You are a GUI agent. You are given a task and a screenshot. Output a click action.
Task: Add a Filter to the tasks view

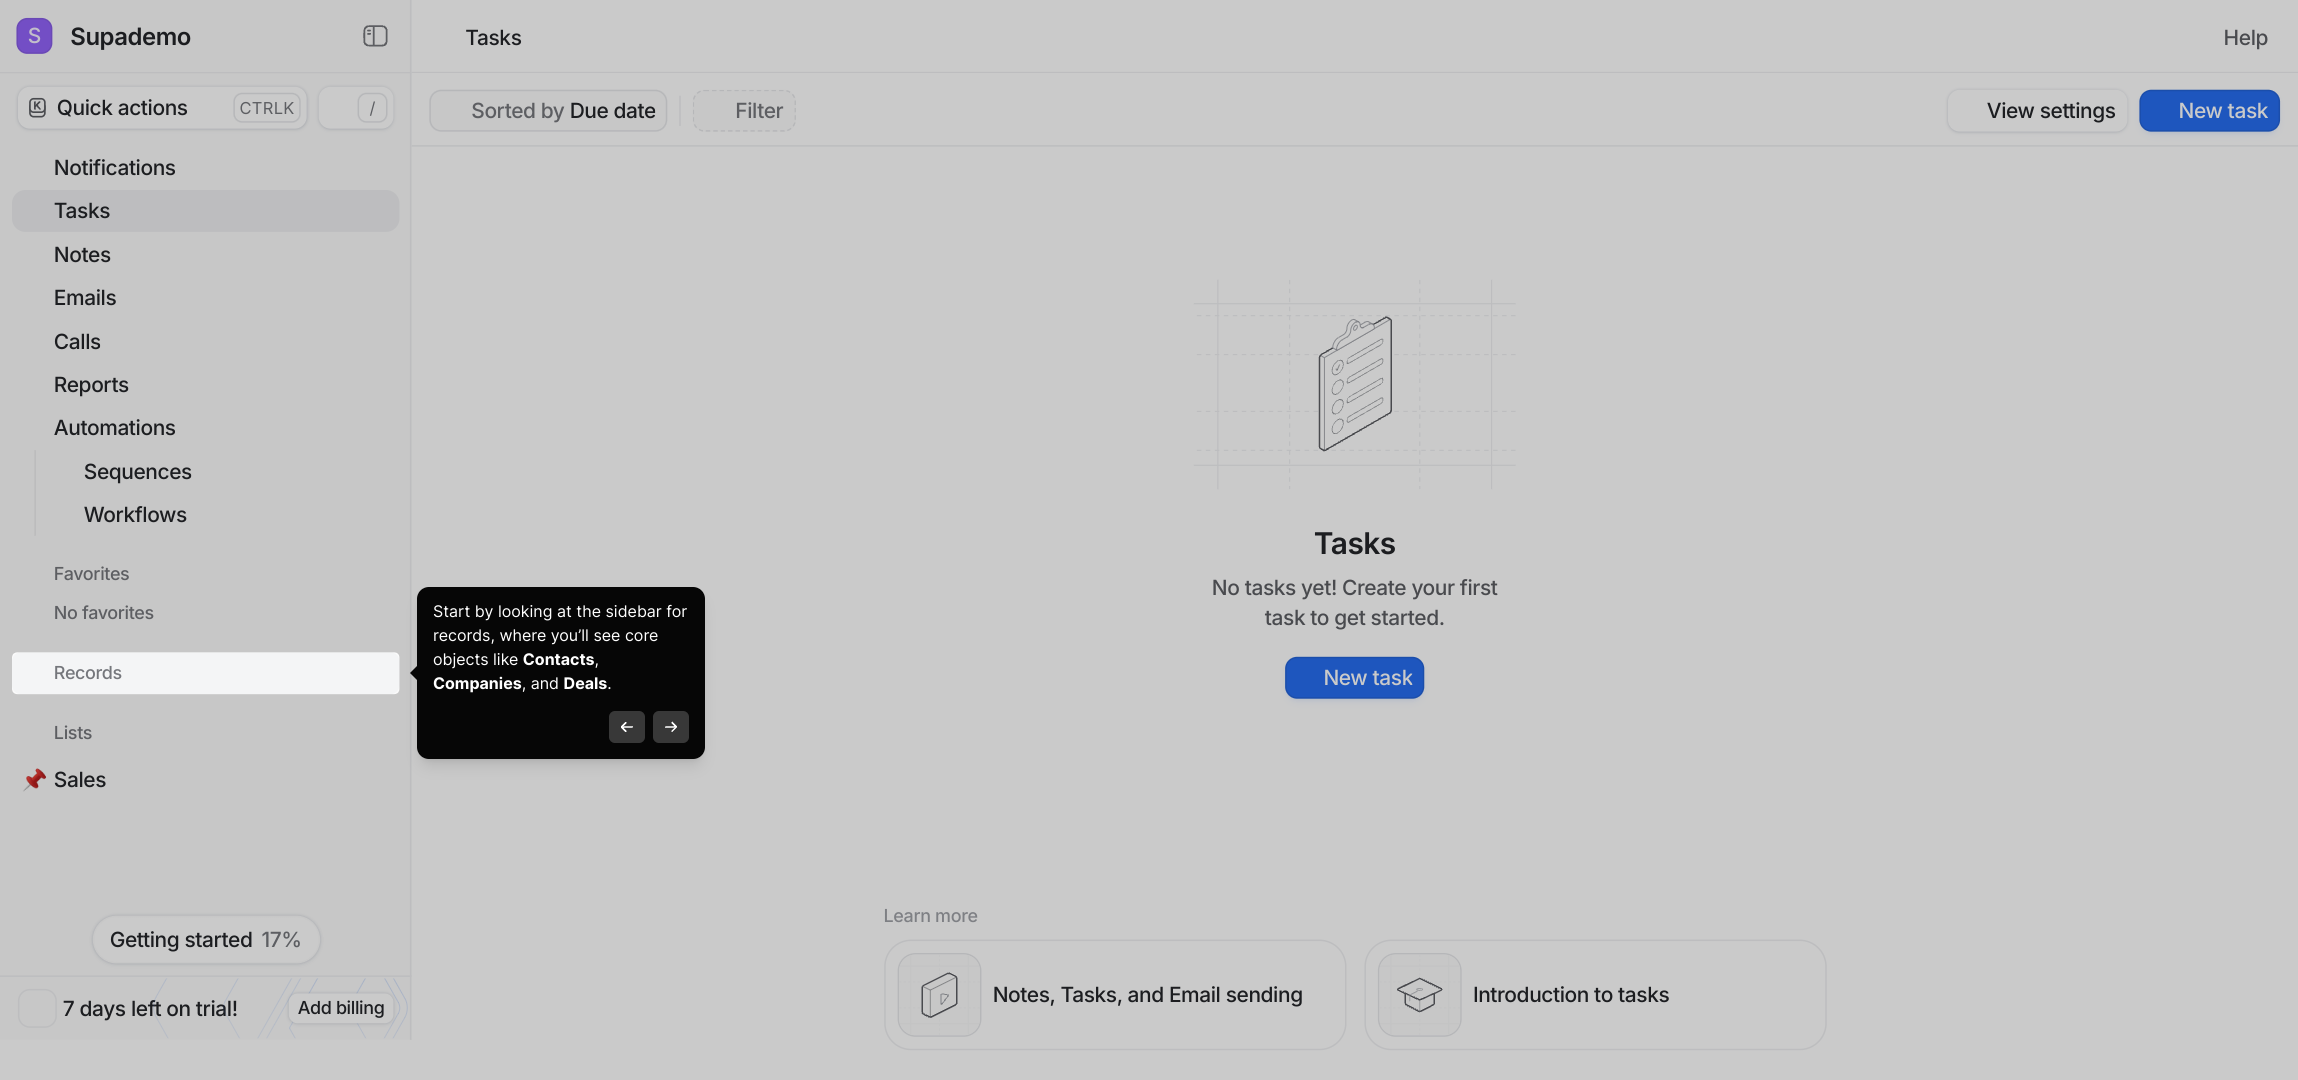tap(744, 111)
